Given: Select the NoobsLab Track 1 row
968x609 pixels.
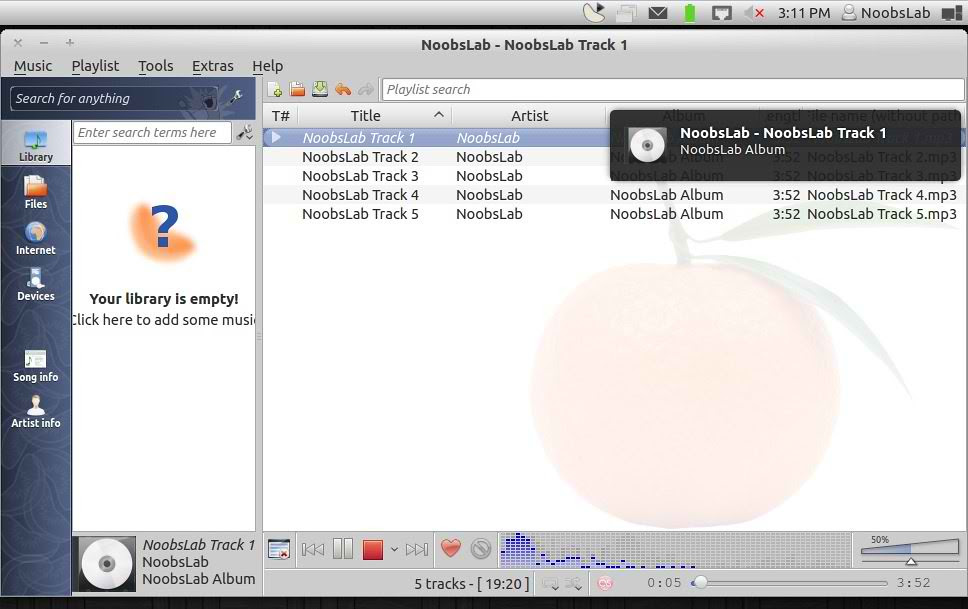Looking at the screenshot, I should pyautogui.click(x=437, y=138).
